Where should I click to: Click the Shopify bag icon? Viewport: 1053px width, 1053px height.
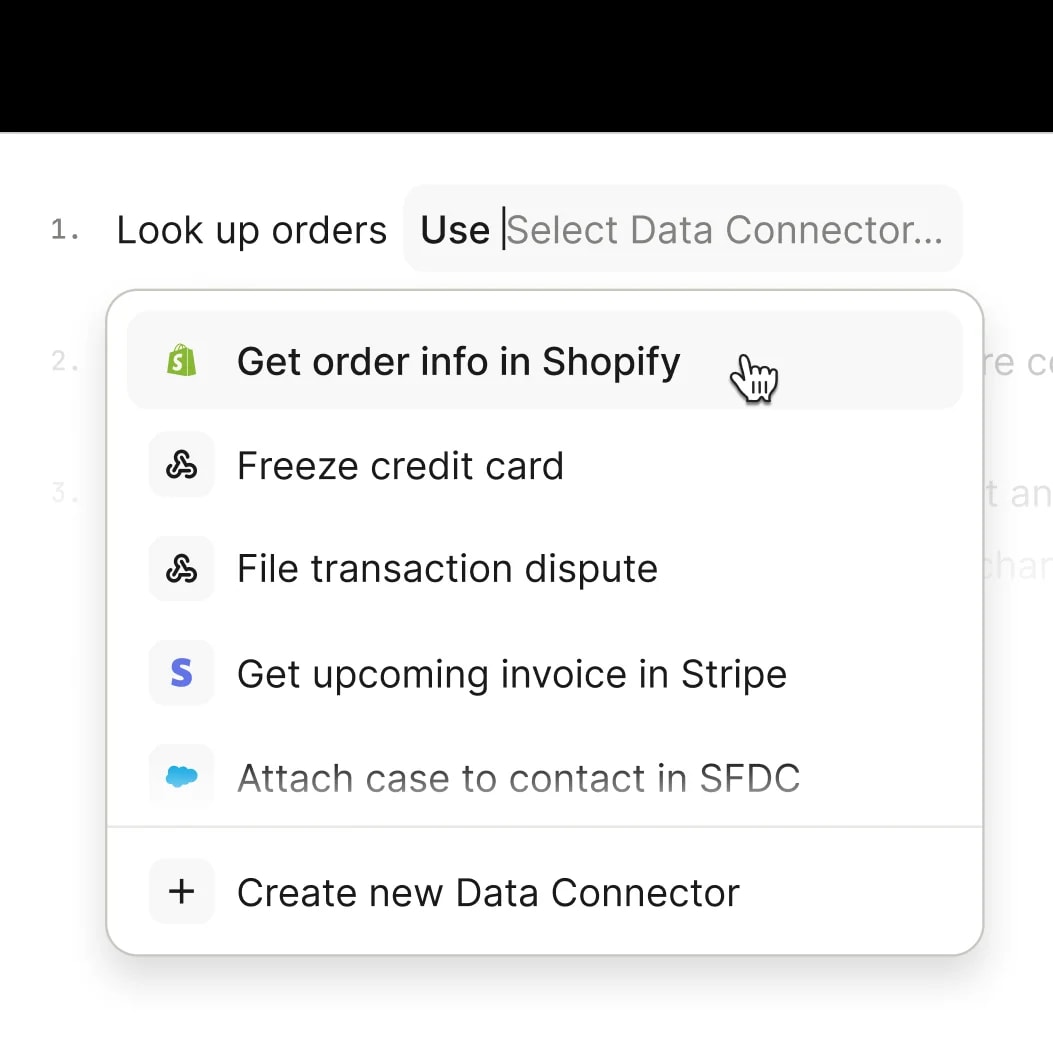click(x=181, y=361)
